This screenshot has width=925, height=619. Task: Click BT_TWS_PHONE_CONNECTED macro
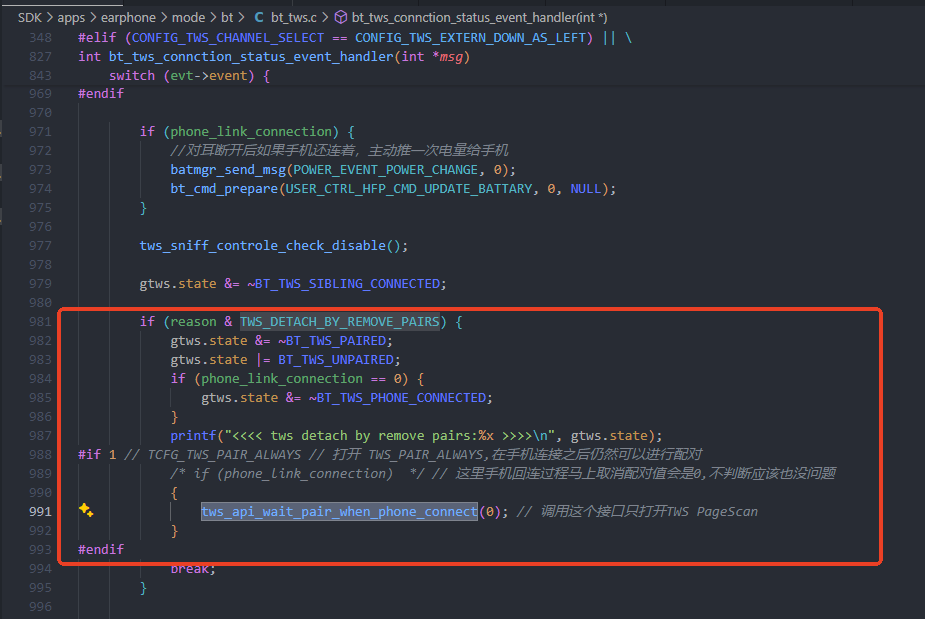click(401, 398)
